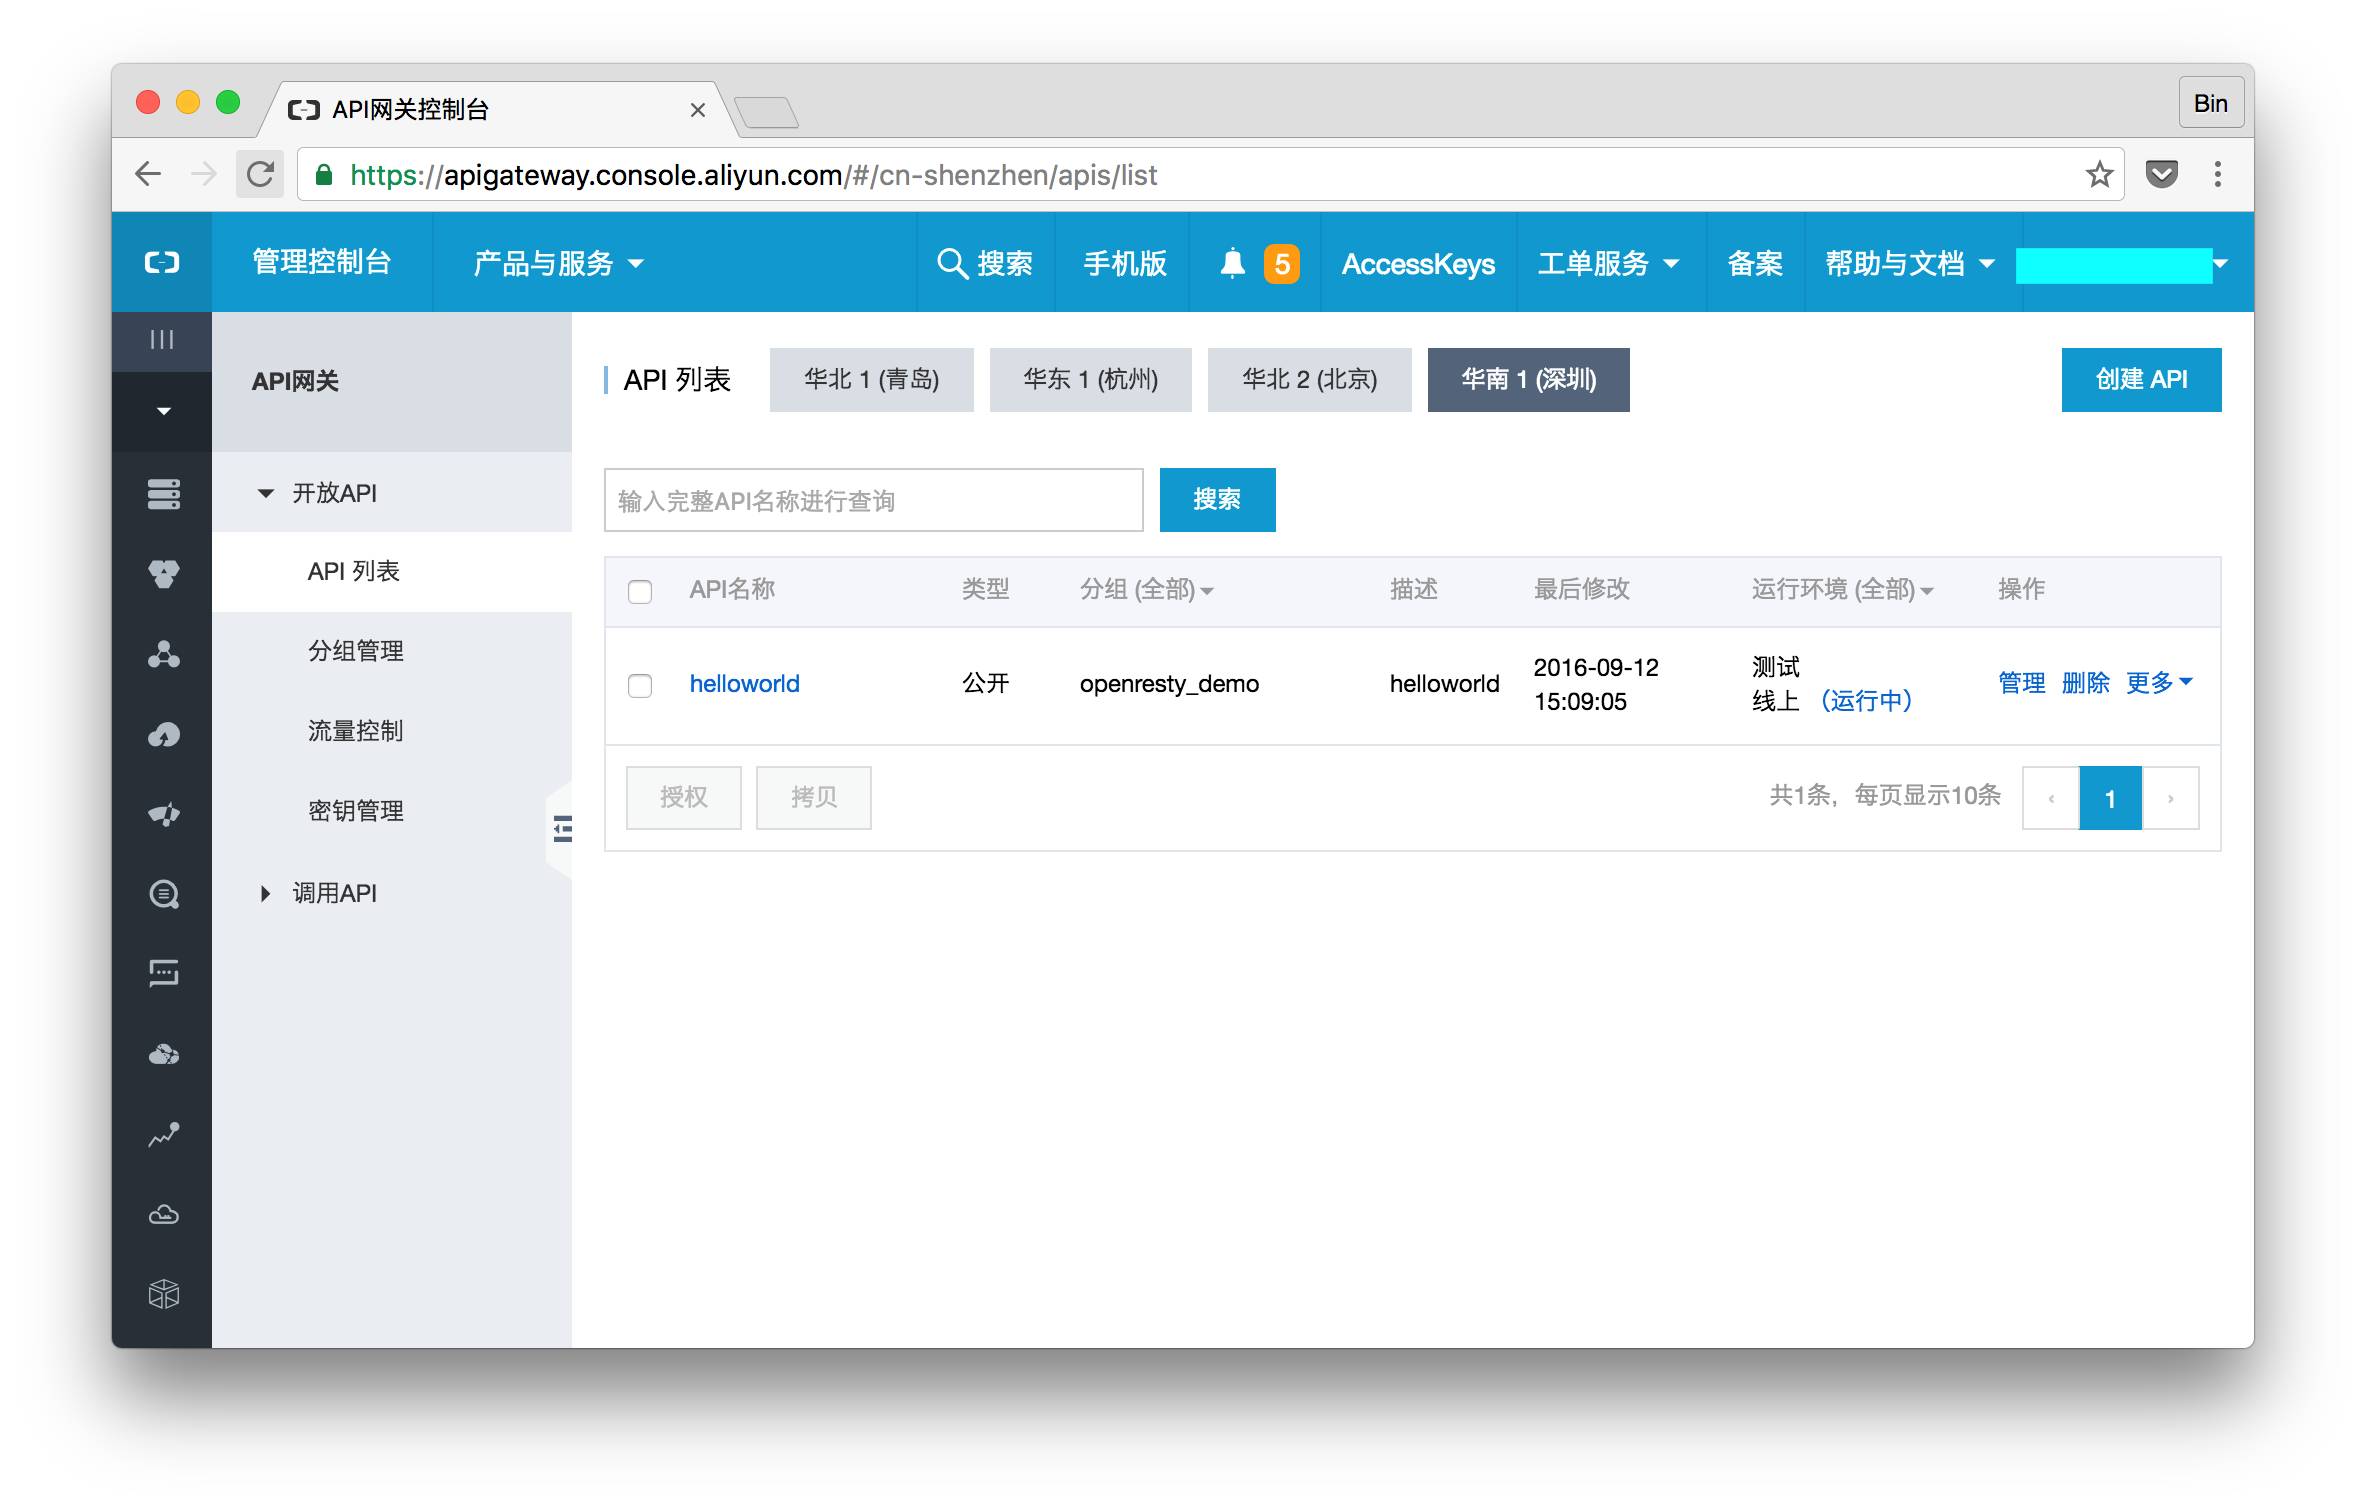Click 手机版 in the header
Image resolution: width=2366 pixels, height=1508 pixels.
[1125, 263]
